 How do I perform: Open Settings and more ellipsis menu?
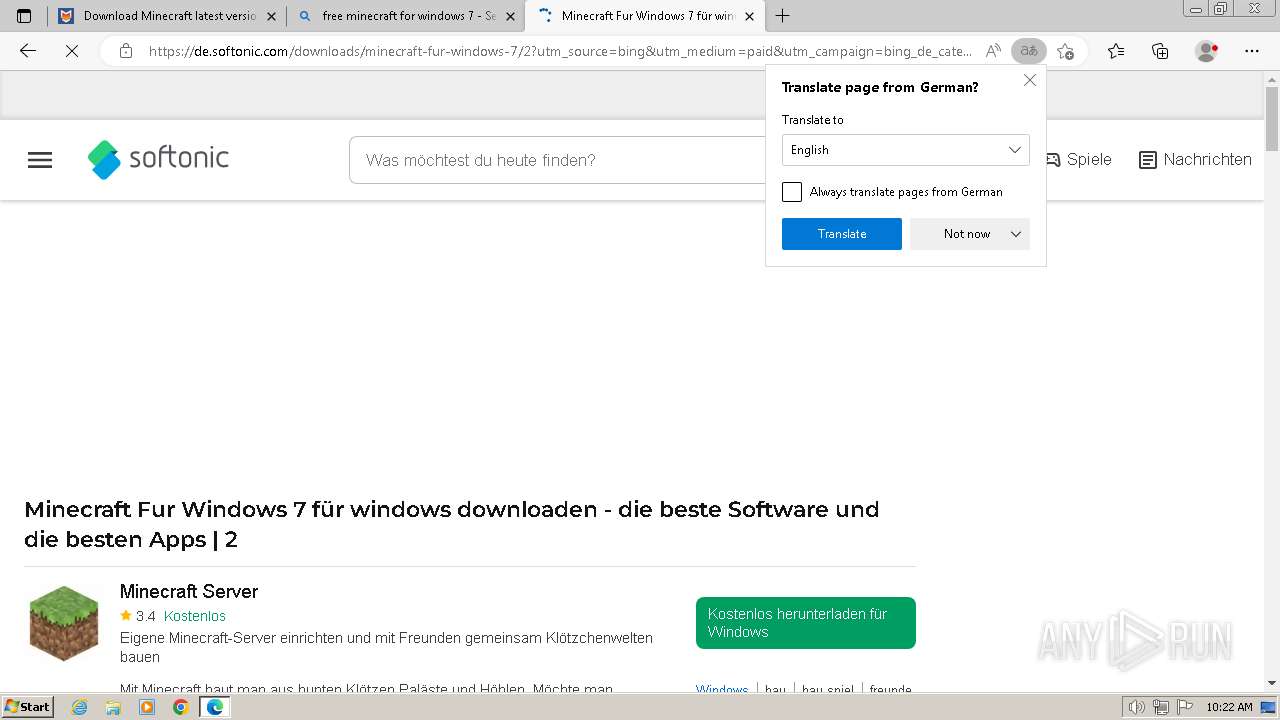pyautogui.click(x=1252, y=51)
